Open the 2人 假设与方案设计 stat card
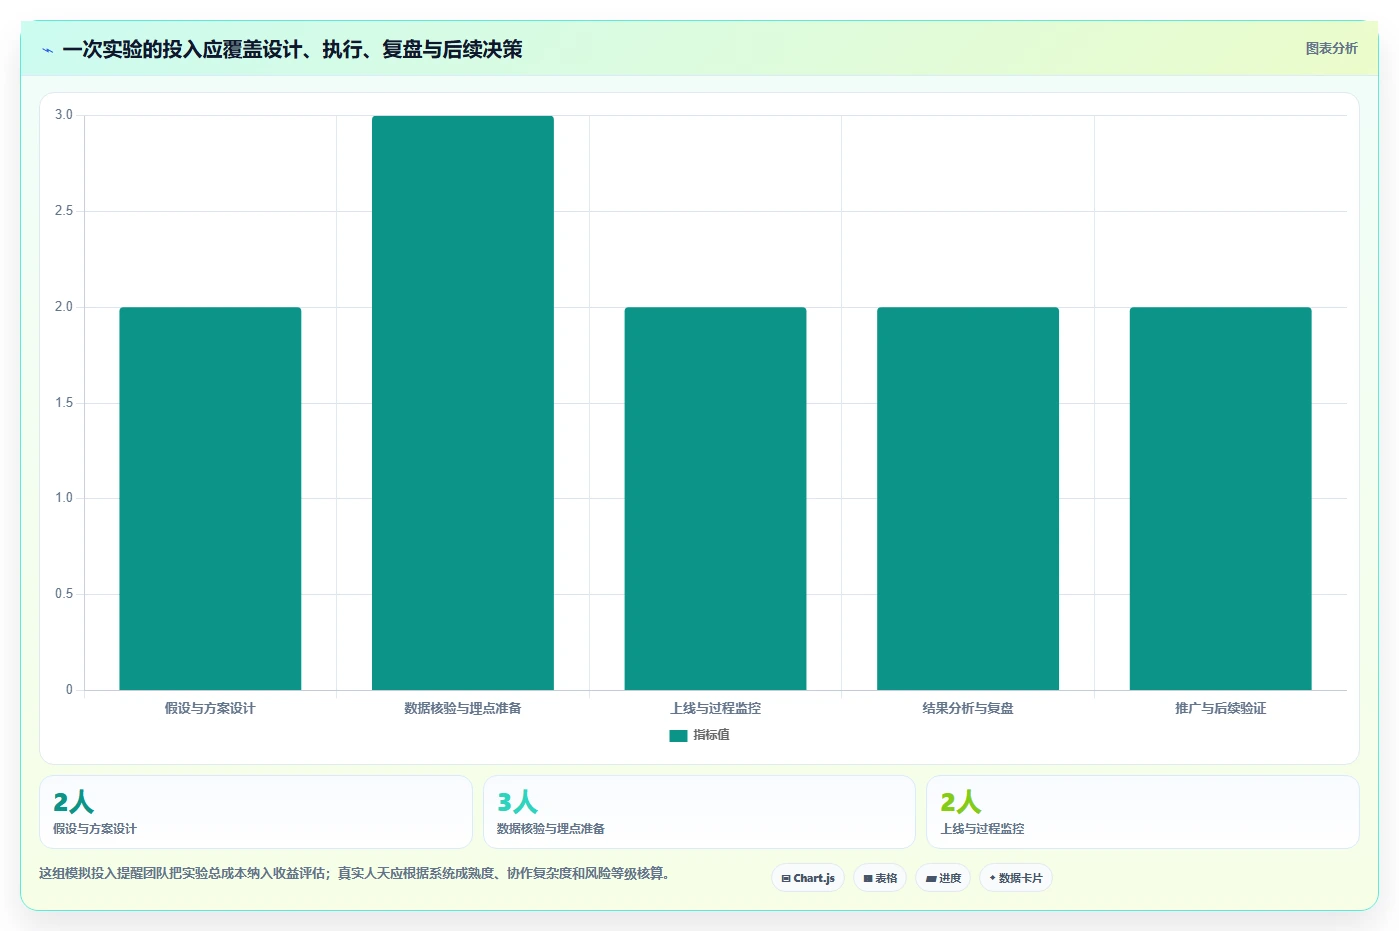This screenshot has height=931, width=1399. tap(256, 812)
